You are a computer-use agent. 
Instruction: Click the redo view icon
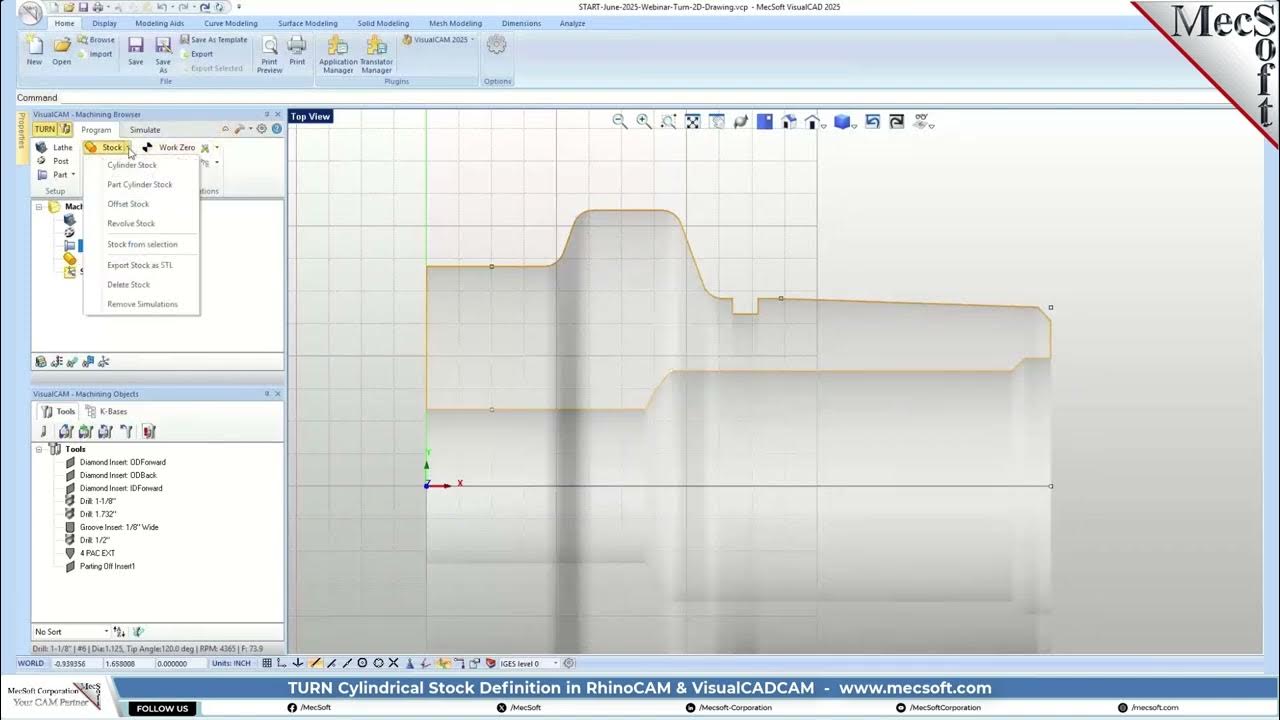click(x=896, y=121)
